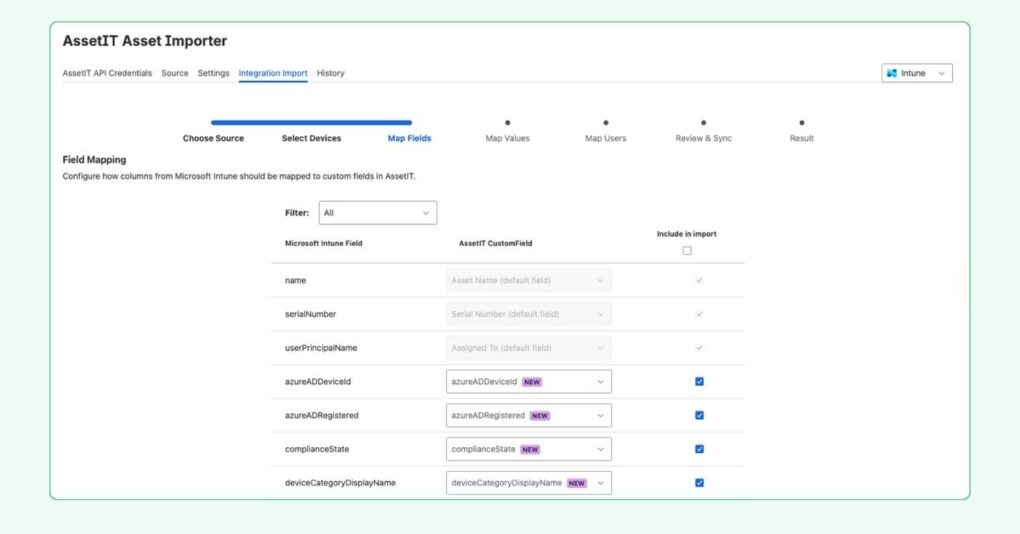Open the Assigned To default field dropdown

528,348
